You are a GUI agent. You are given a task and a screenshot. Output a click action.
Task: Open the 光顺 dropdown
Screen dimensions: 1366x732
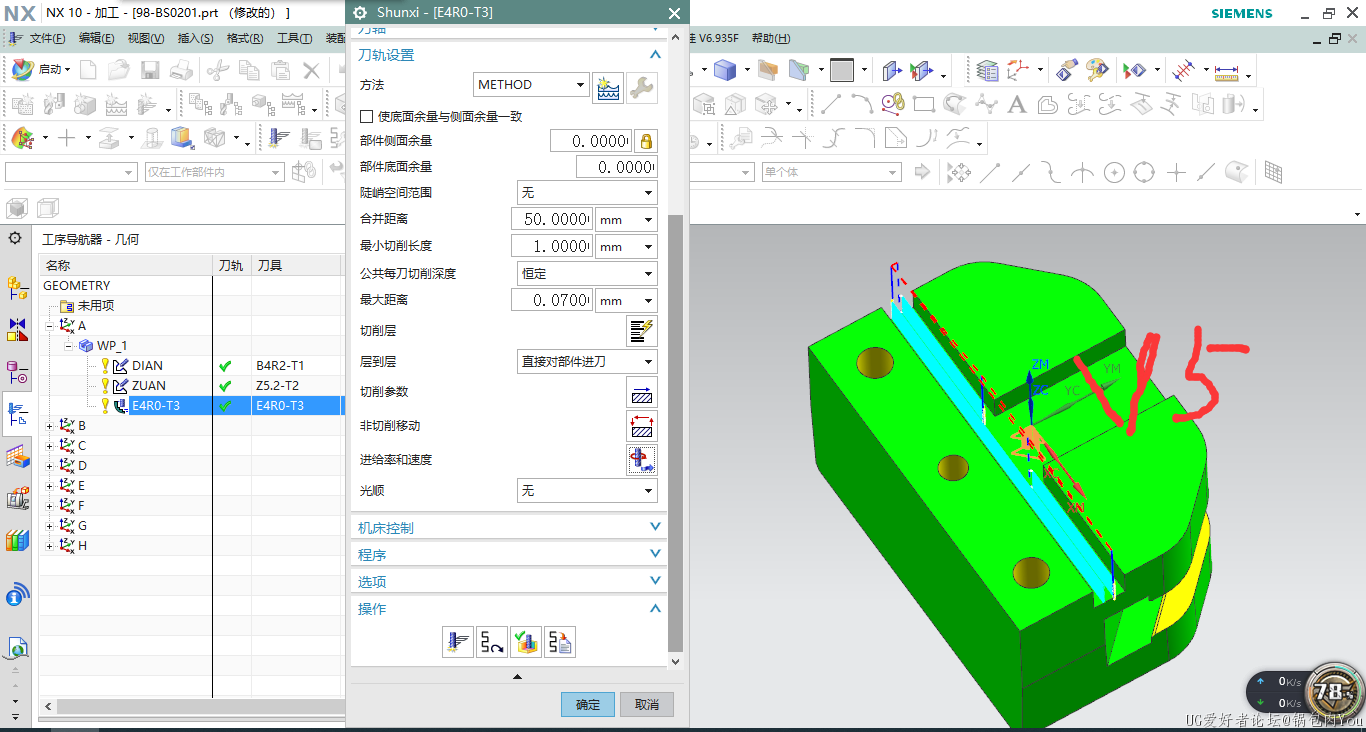click(x=587, y=491)
